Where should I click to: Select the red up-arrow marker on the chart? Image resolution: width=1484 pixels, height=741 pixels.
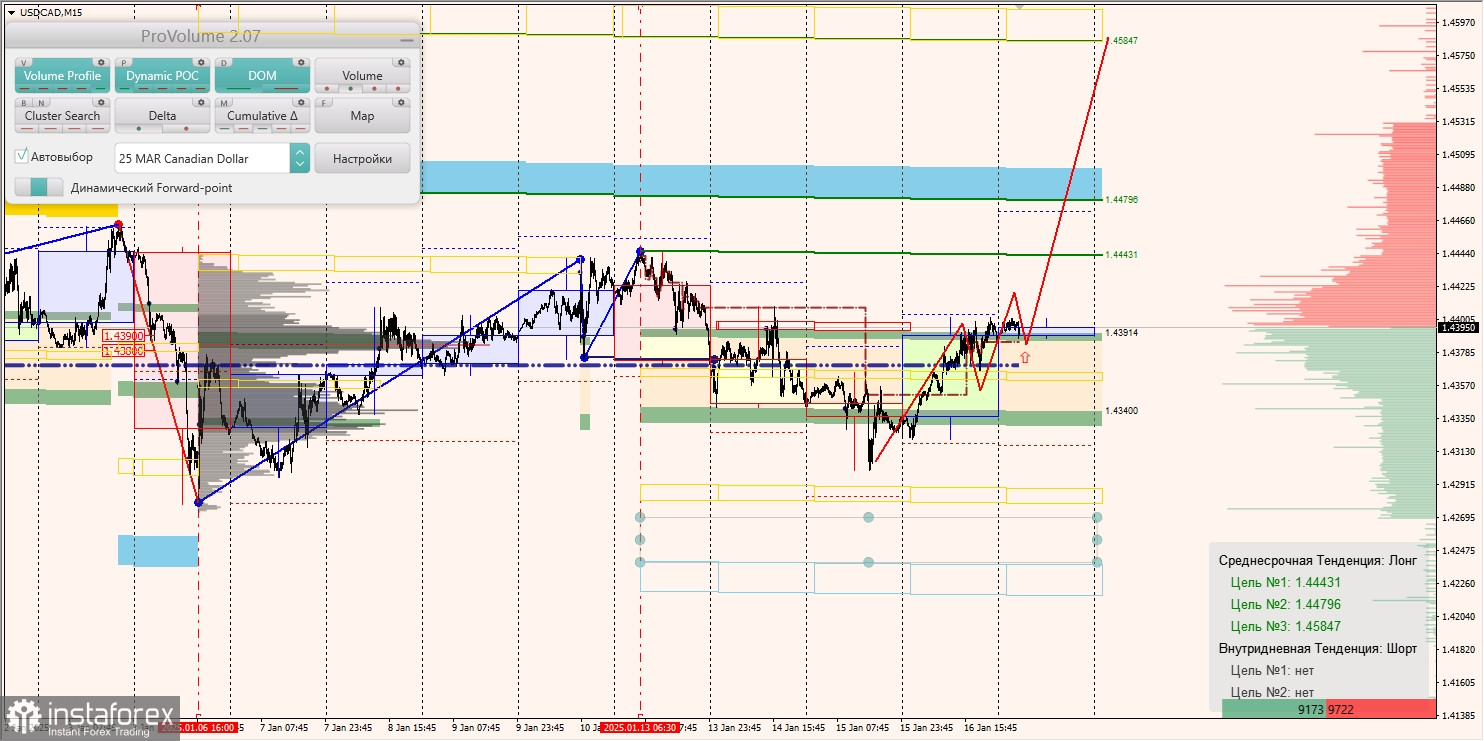click(1025, 356)
